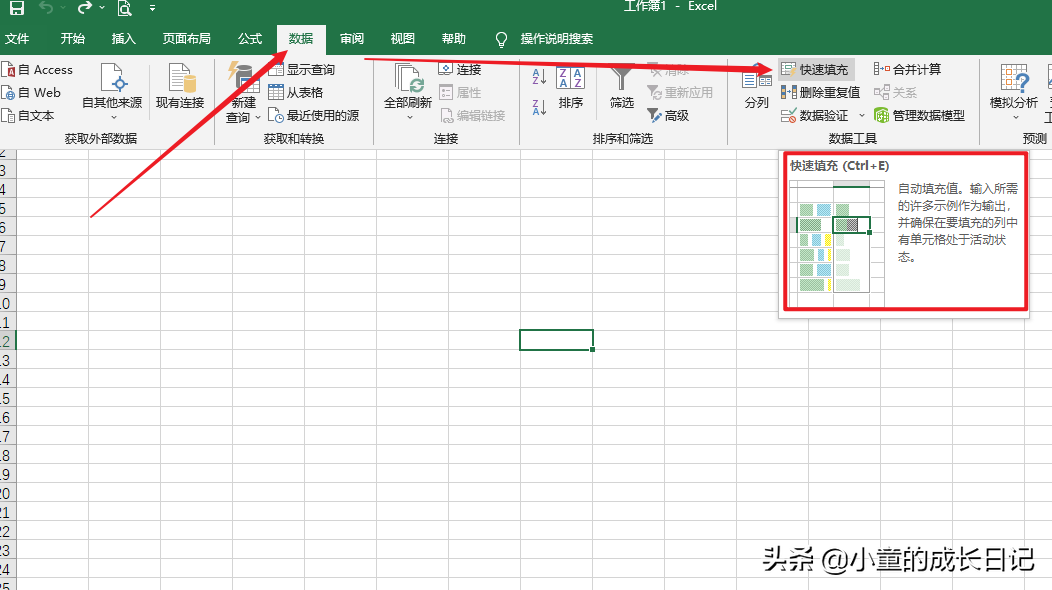Click 快速填充 flash fill
This screenshot has height=590, width=1052.
click(x=815, y=70)
